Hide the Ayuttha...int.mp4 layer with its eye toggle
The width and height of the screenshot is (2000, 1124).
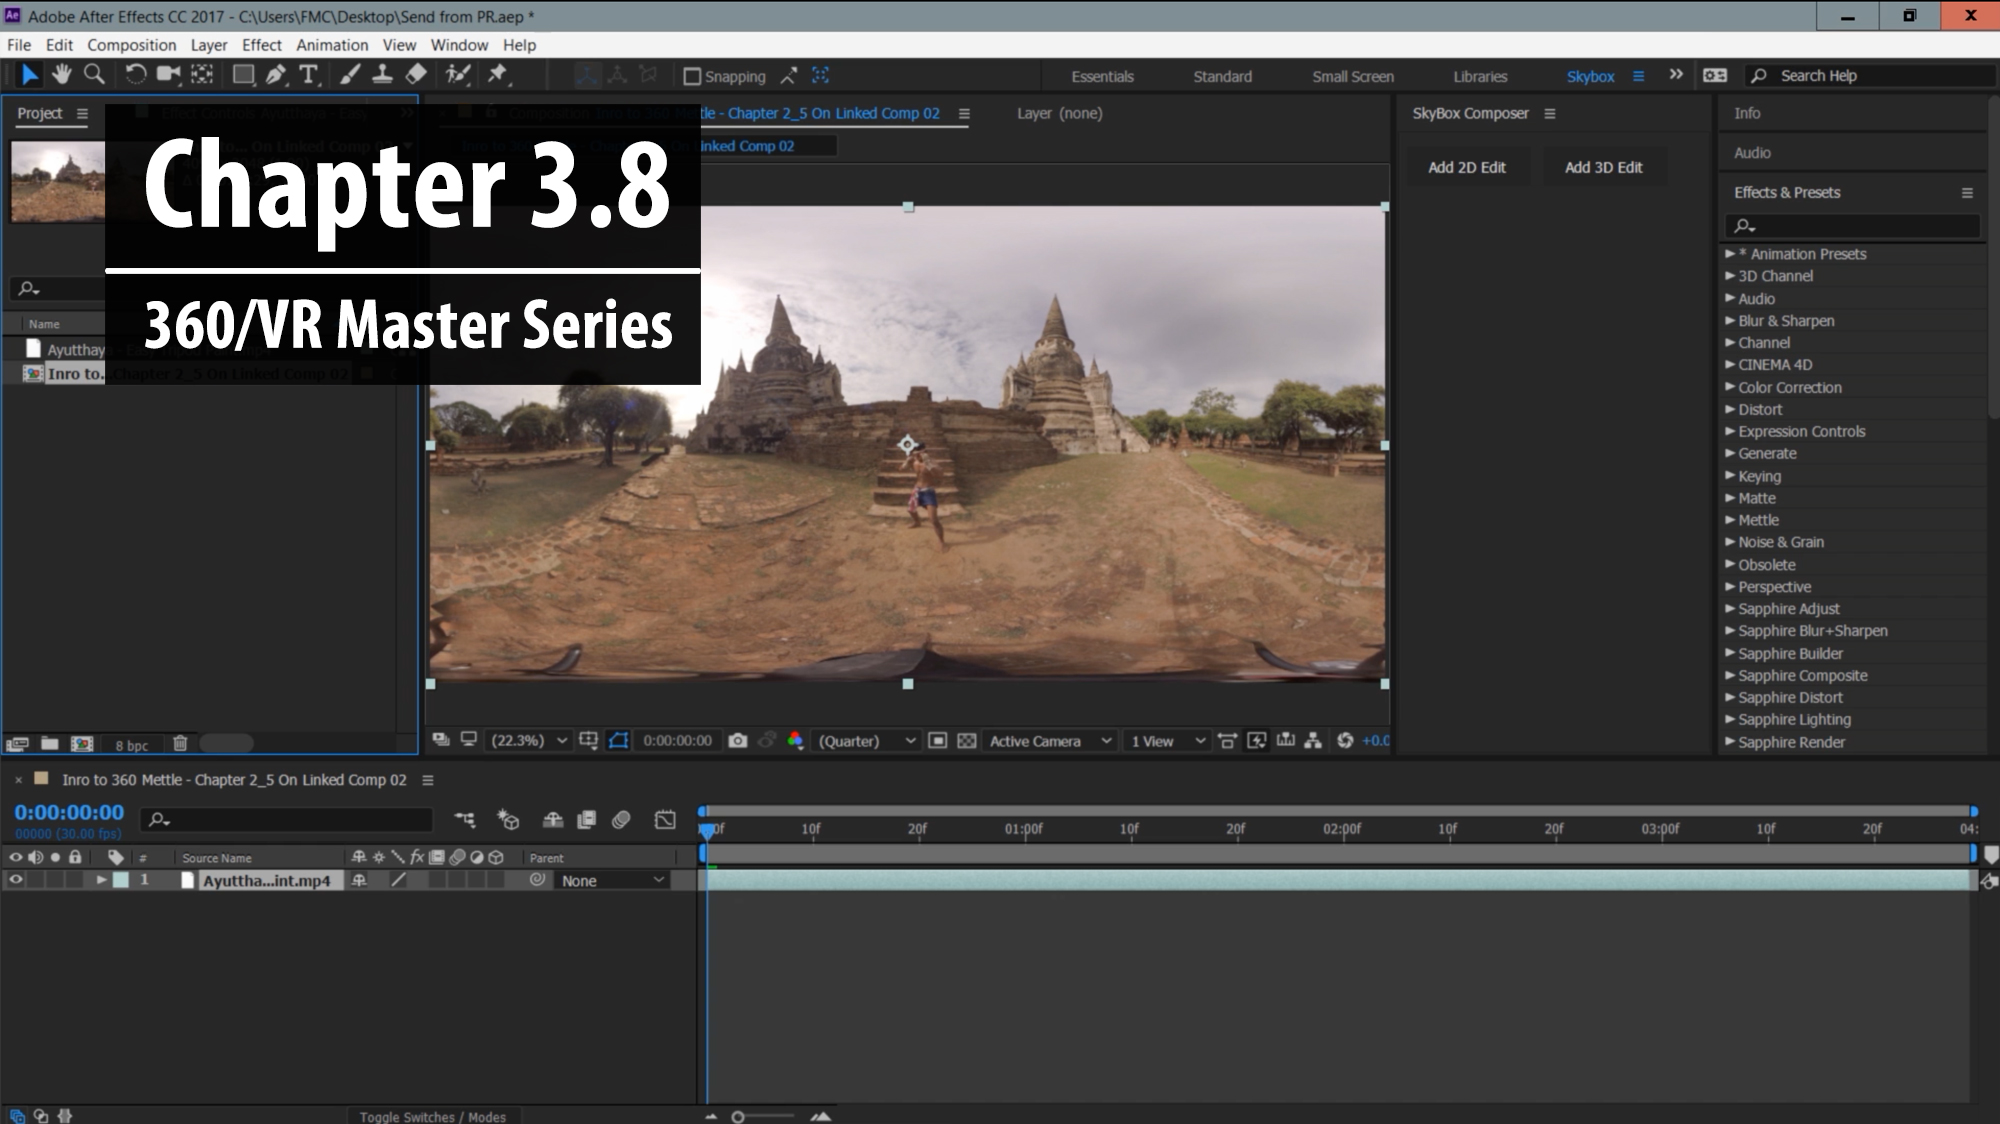[16, 880]
